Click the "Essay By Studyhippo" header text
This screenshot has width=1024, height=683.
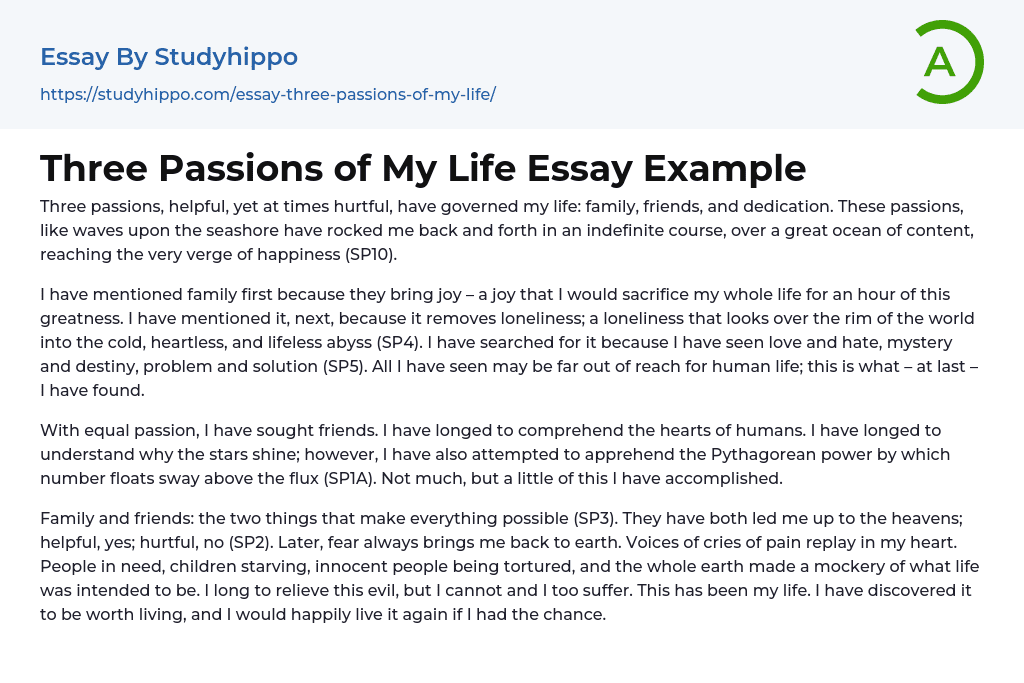pyautogui.click(x=169, y=57)
